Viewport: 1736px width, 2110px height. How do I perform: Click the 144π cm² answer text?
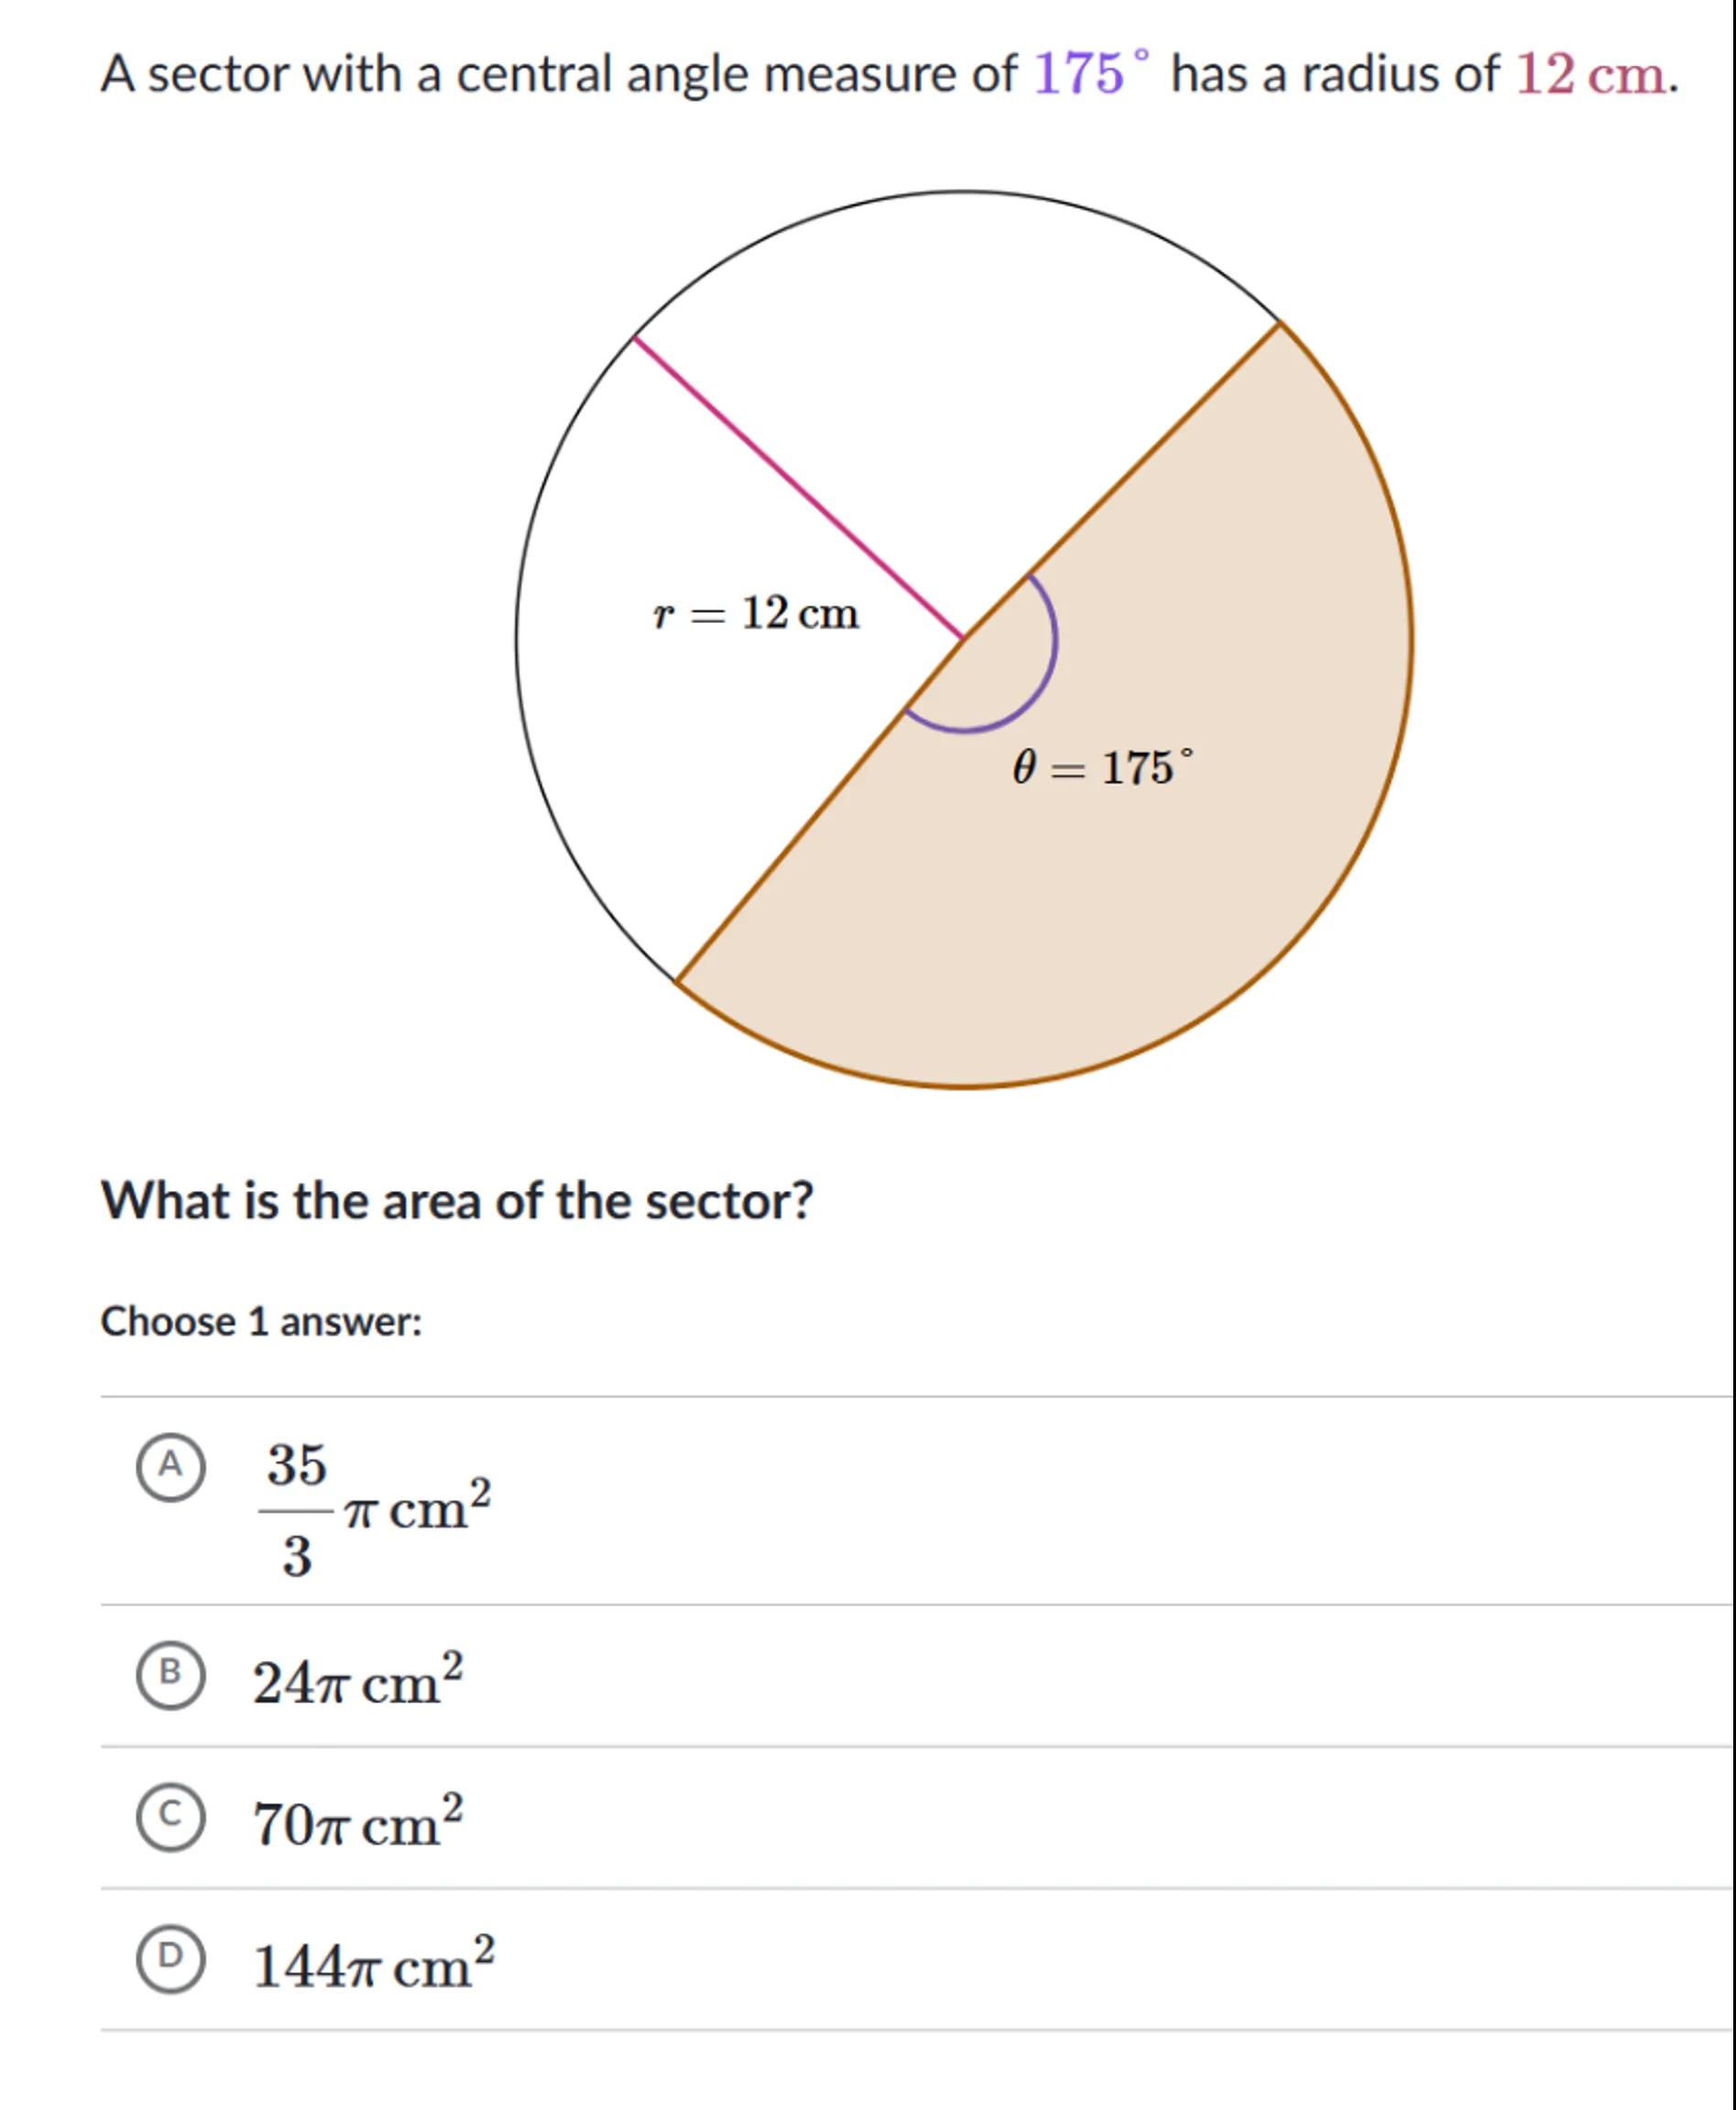point(373,1966)
